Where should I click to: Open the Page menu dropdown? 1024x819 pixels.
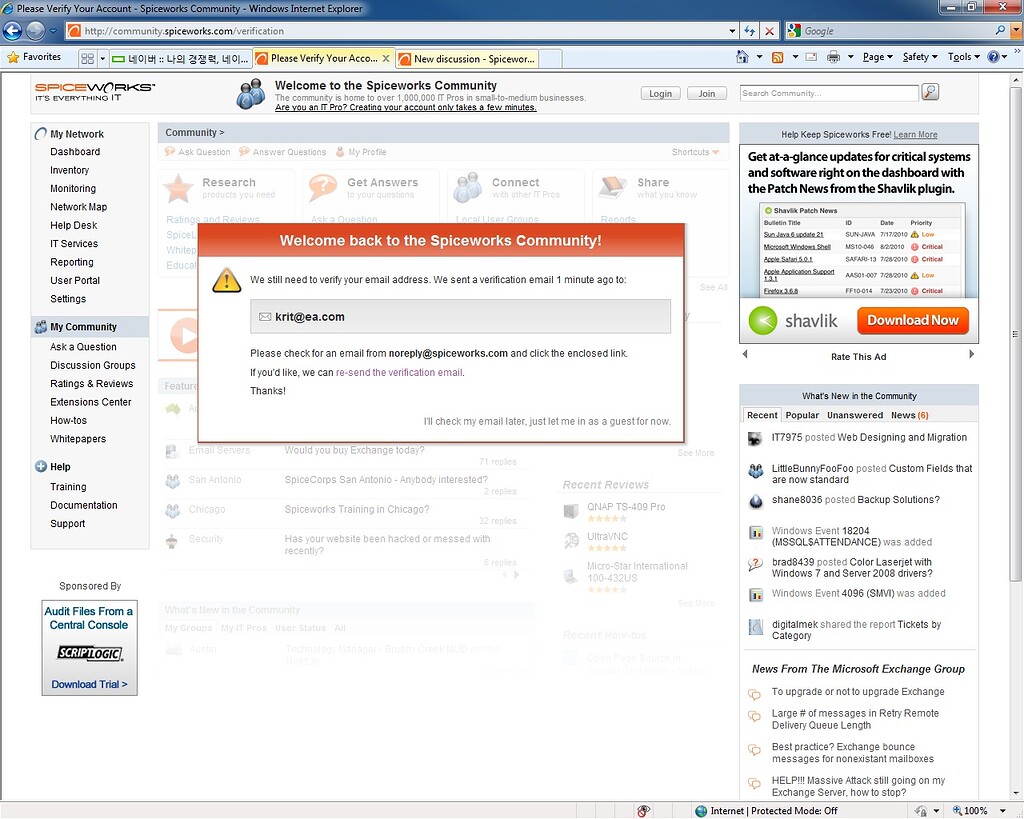(x=874, y=57)
